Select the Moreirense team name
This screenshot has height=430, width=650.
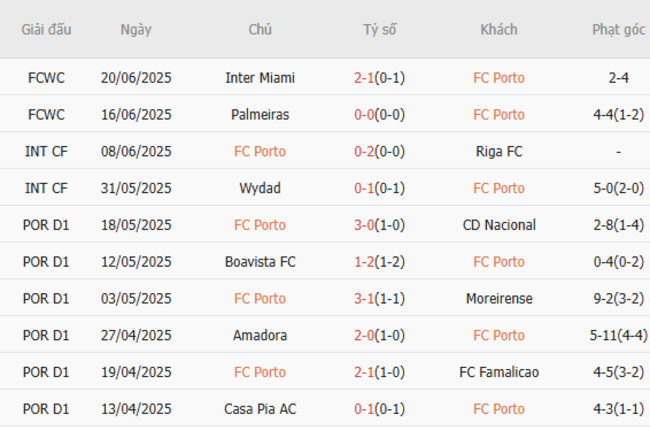coord(498,299)
